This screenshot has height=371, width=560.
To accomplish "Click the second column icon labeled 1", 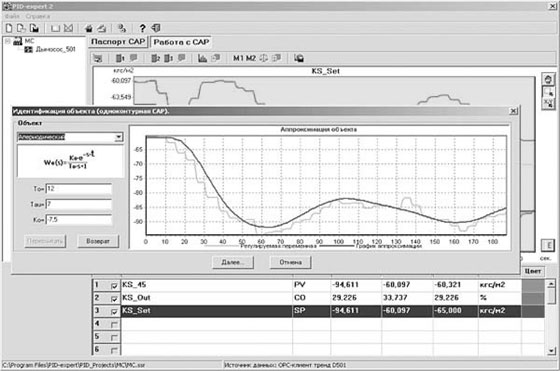I will pos(169,58).
